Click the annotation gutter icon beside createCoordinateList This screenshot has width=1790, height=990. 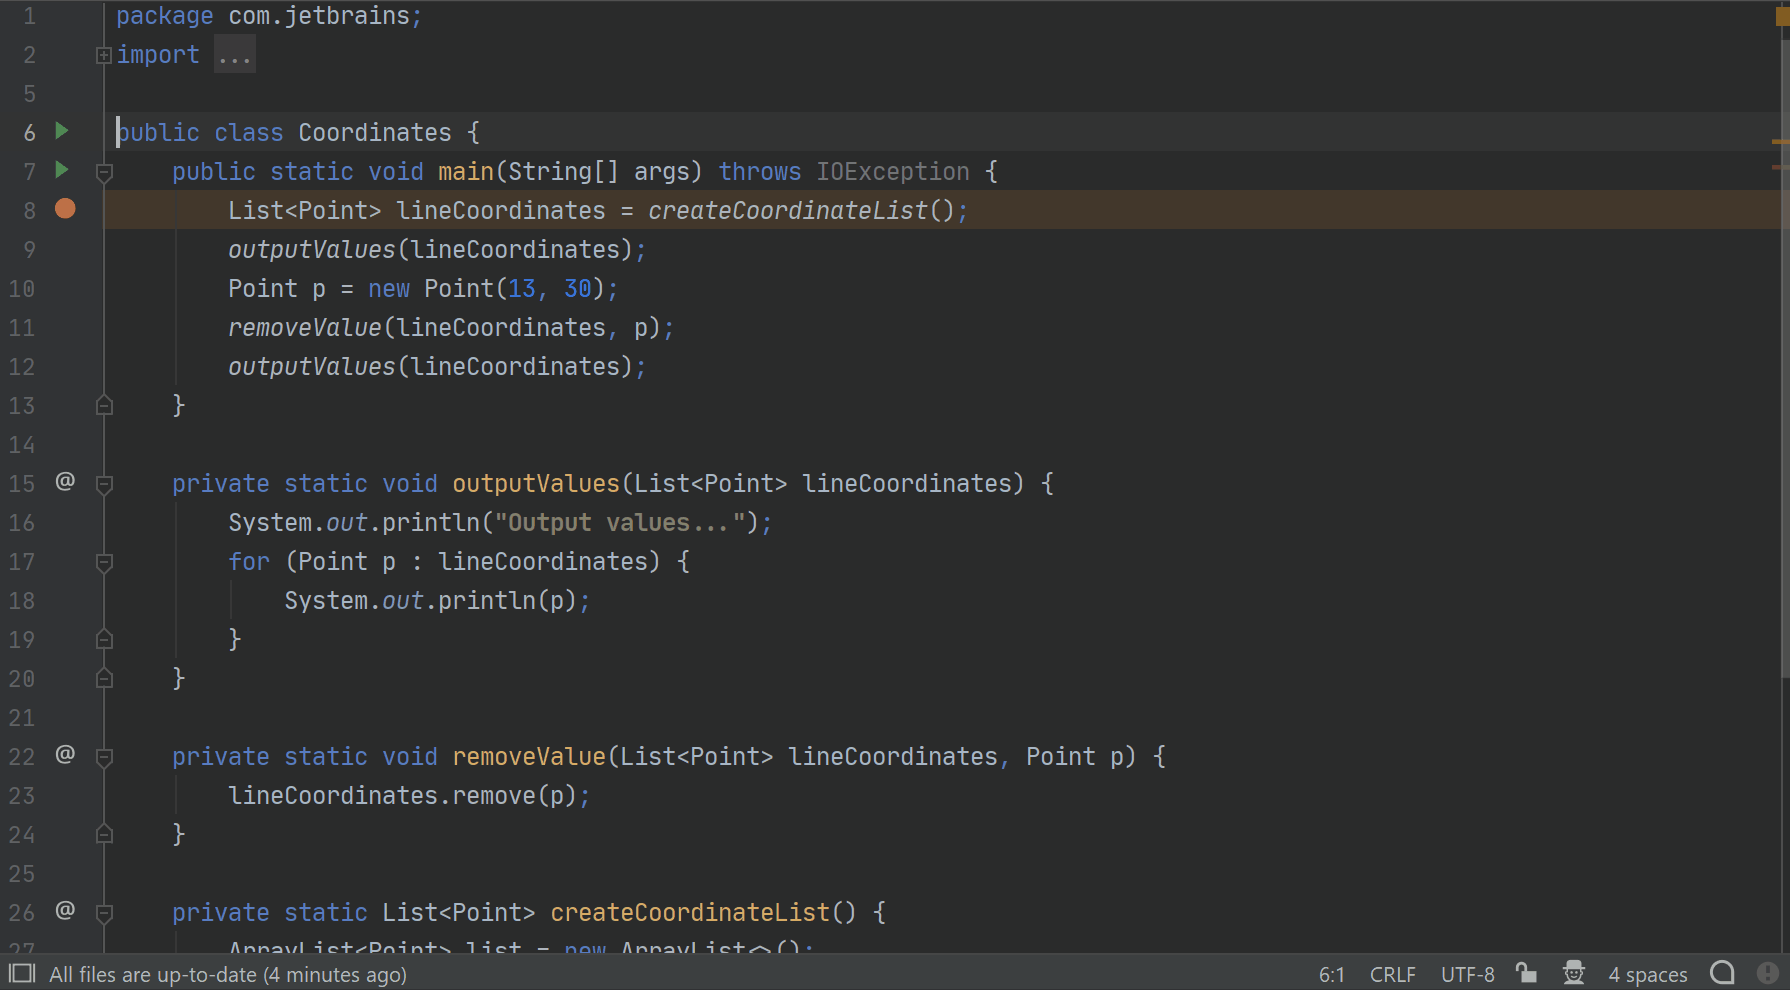click(x=65, y=911)
